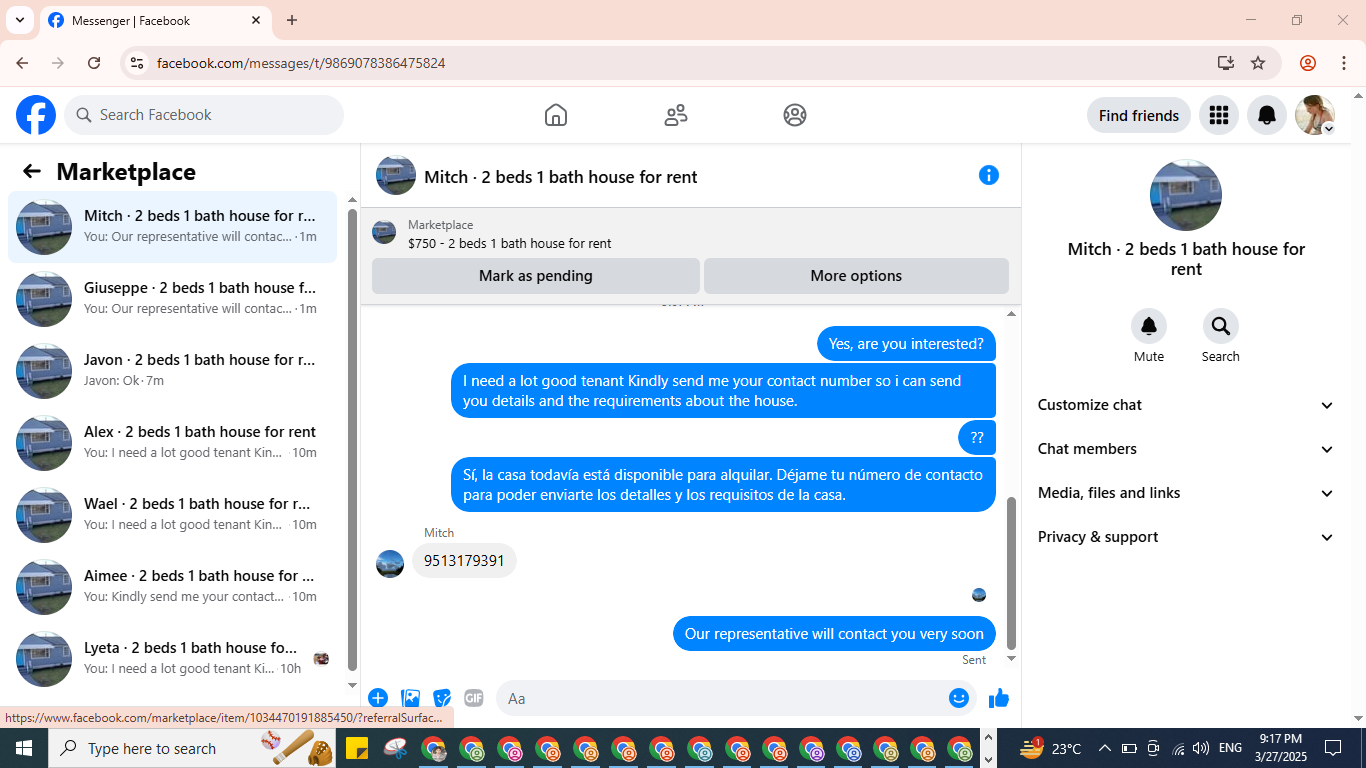Viewport: 1366px width, 768px height.
Task: Click the chat messages scrollbar thumb
Action: tap(1011, 573)
